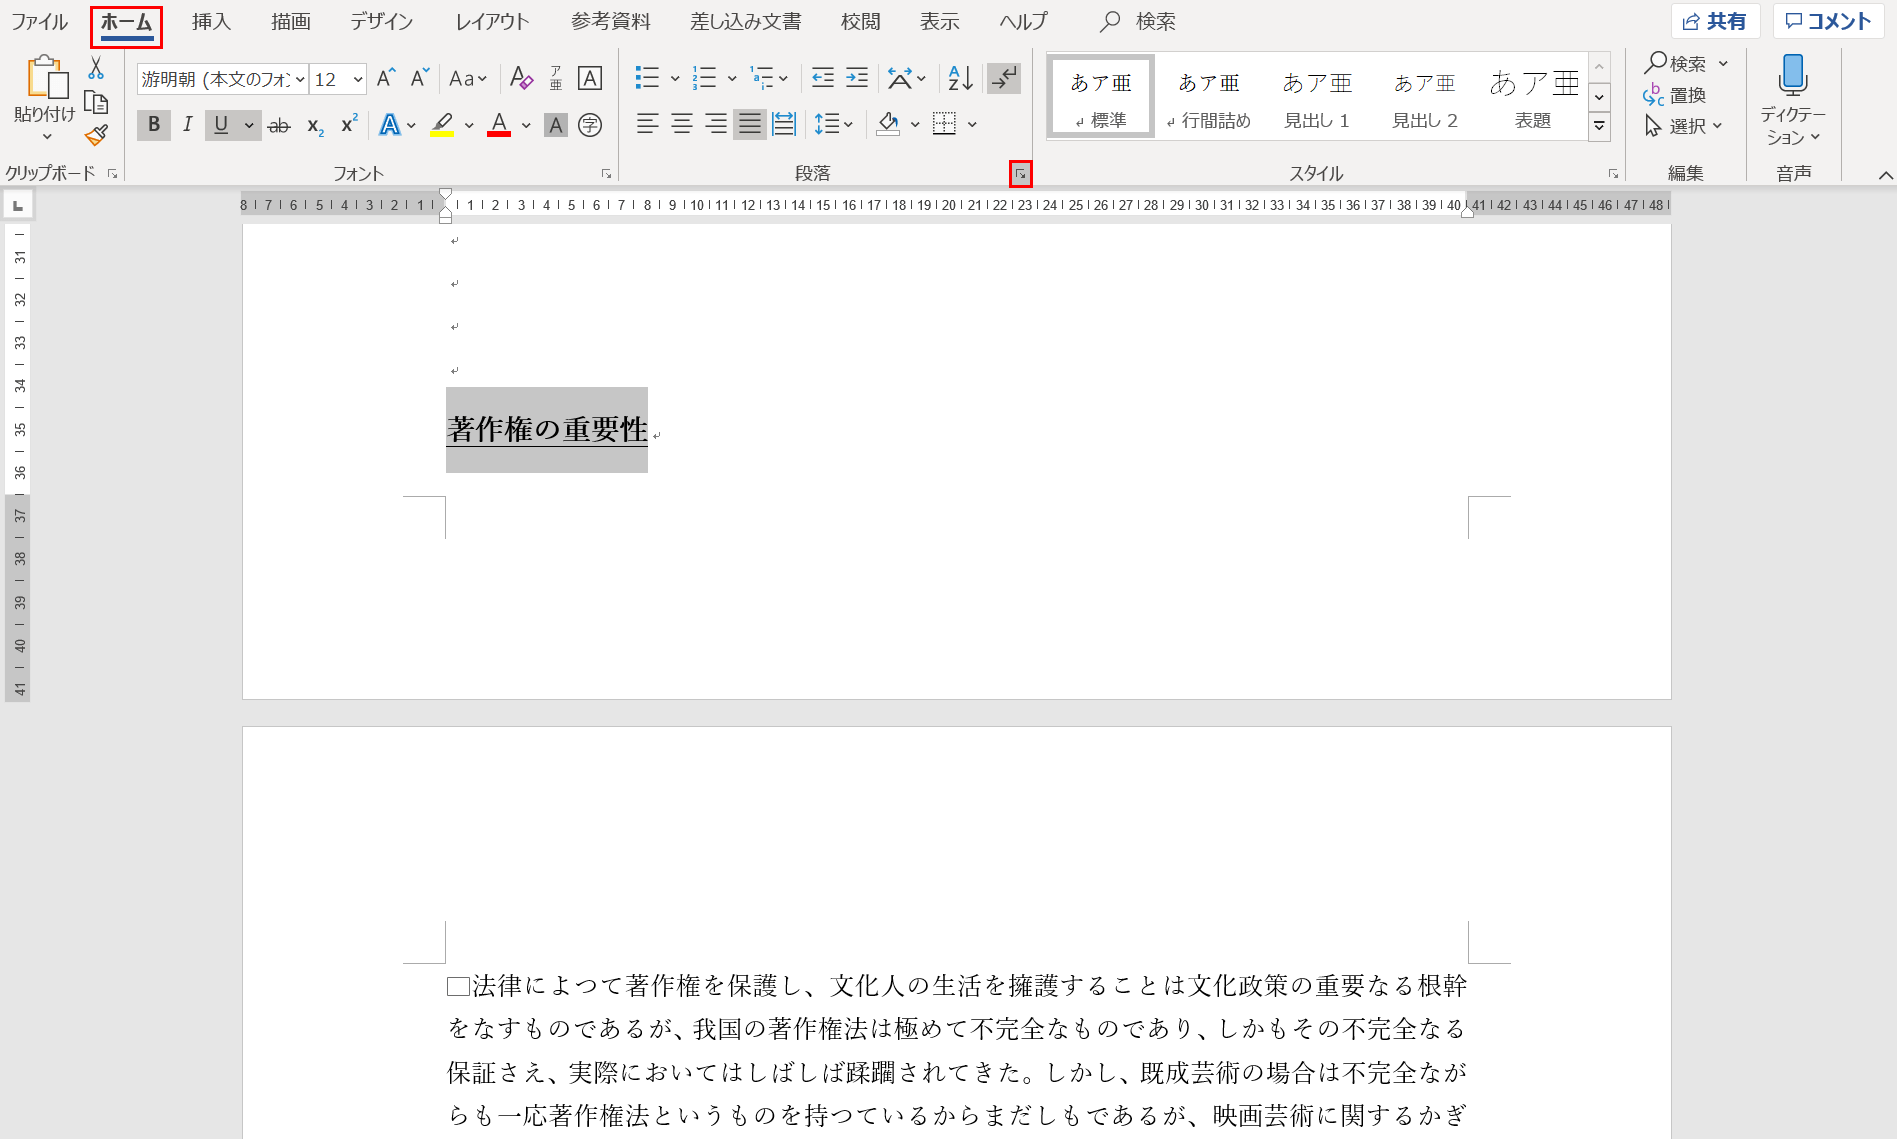Click the Copy icon in Clipboard group

point(96,102)
